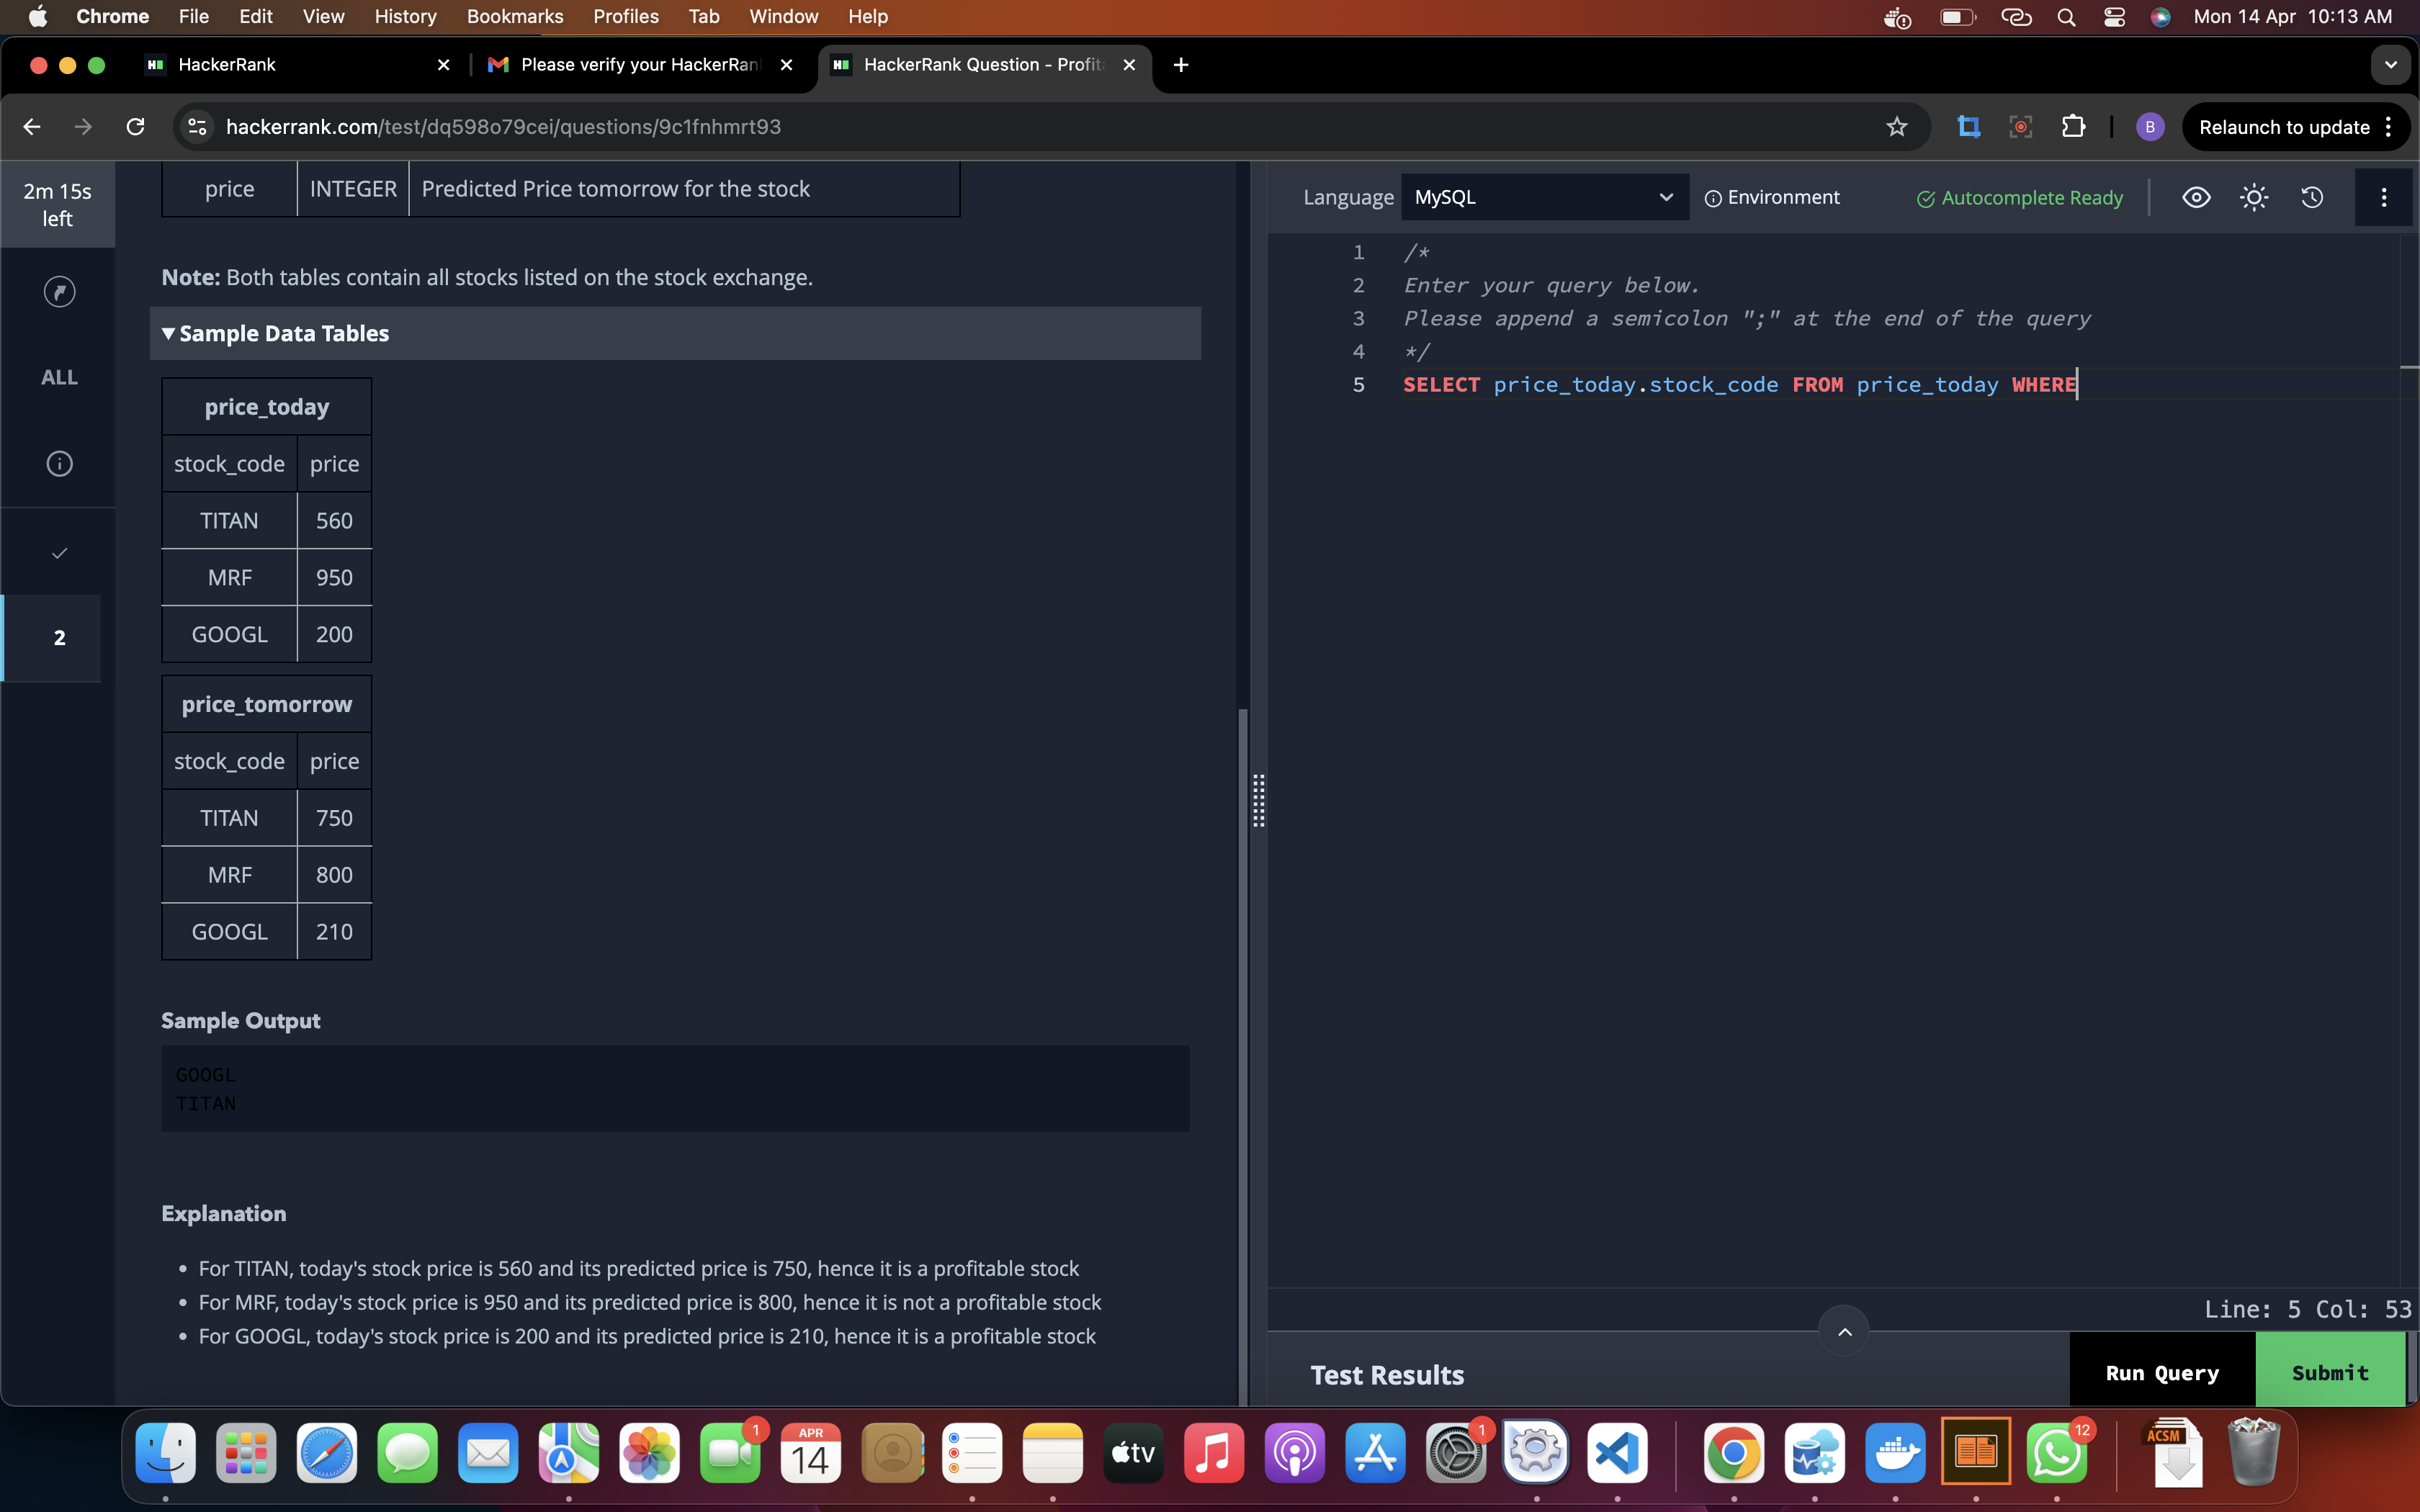Submit the solution
This screenshot has width=2420, height=1512.
pyautogui.click(x=2330, y=1372)
